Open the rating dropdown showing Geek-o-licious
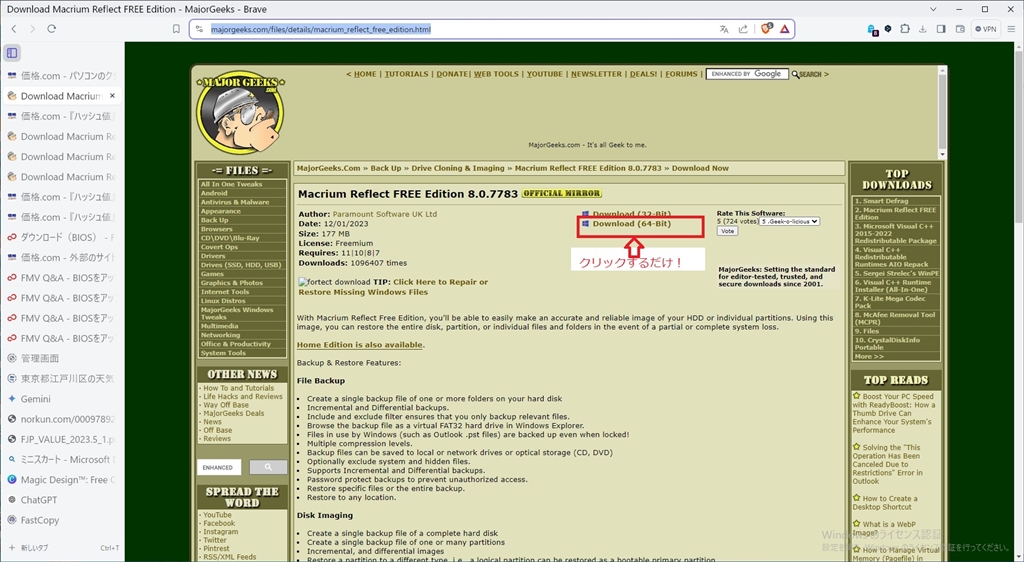The image size is (1024, 562). pos(789,221)
